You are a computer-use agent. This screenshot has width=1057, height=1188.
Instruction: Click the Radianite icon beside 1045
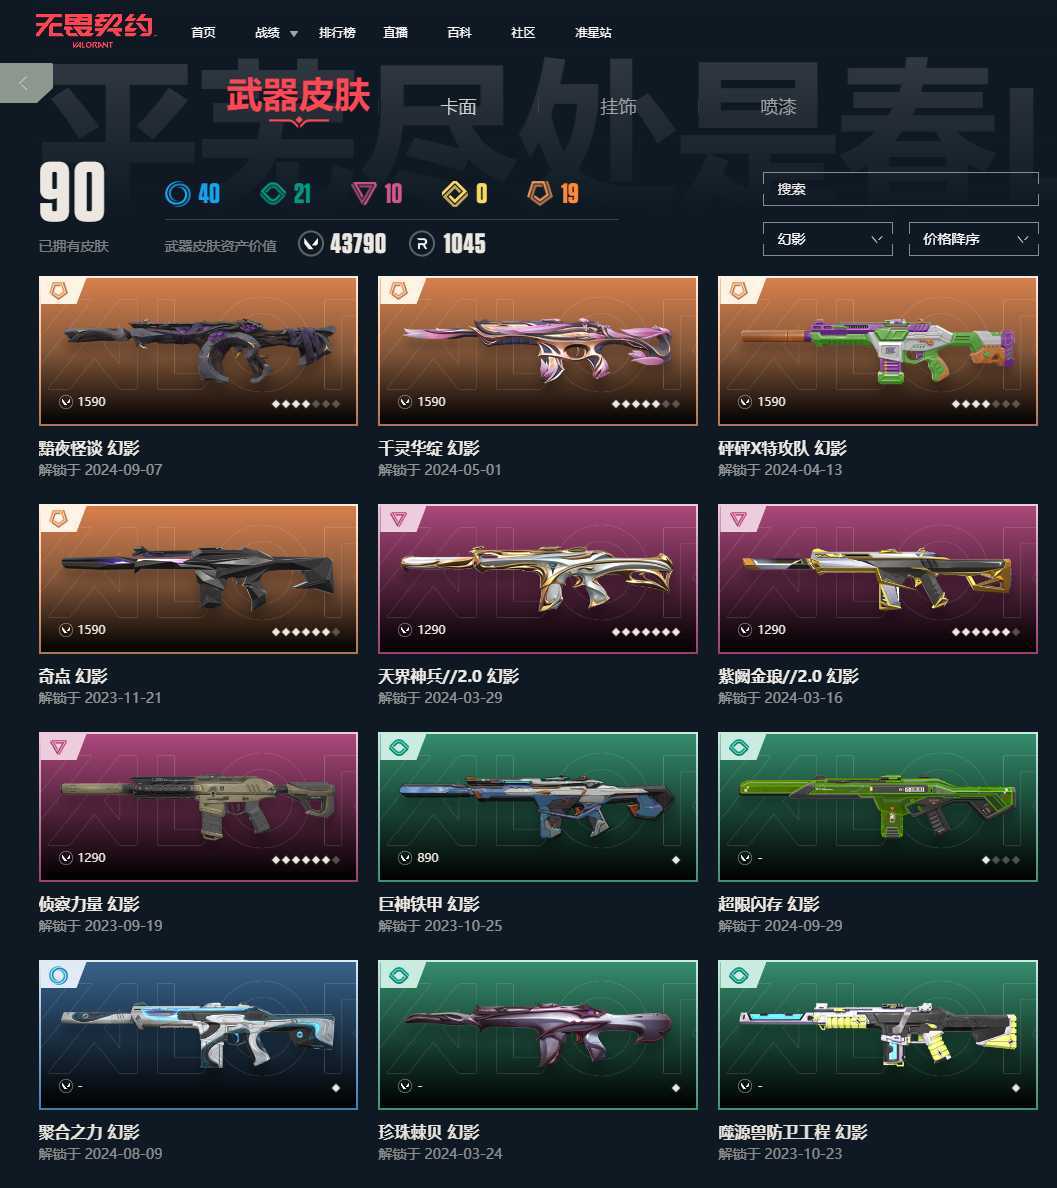click(422, 244)
